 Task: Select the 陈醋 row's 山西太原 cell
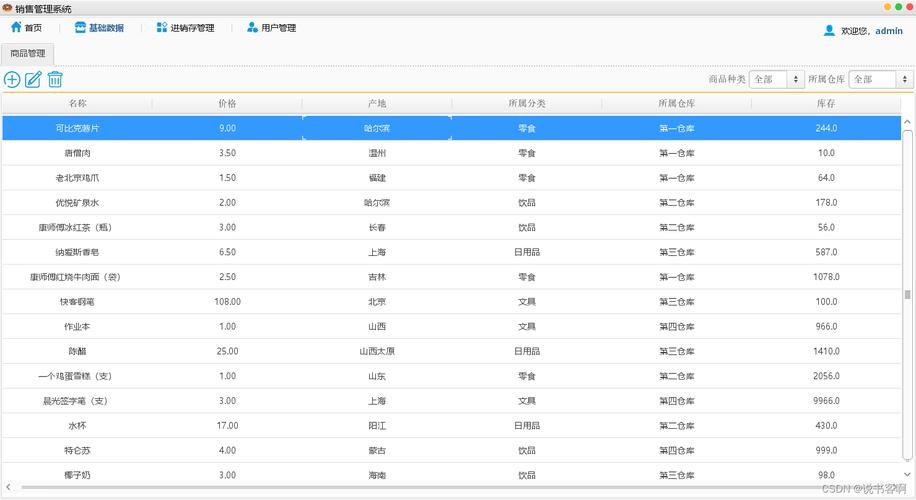(377, 351)
